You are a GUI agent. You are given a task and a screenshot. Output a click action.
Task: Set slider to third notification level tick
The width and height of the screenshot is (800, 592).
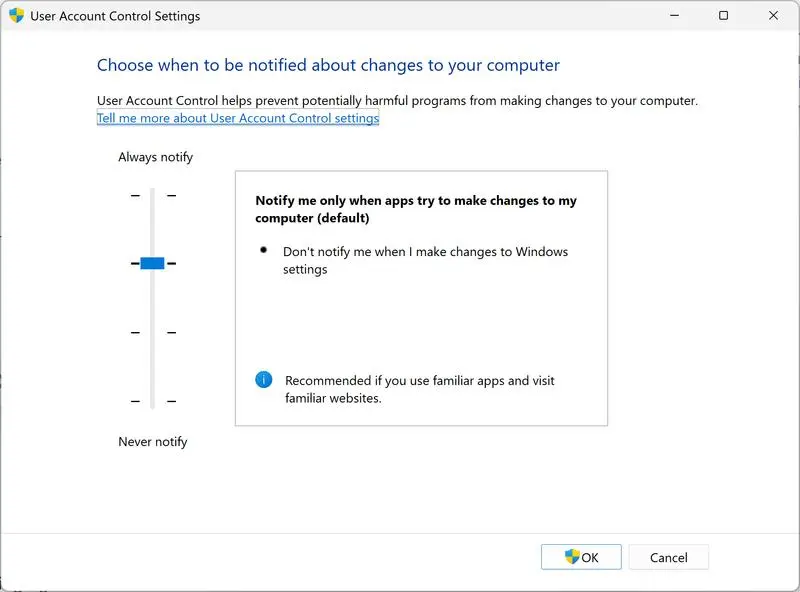pyautogui.click(x=153, y=332)
